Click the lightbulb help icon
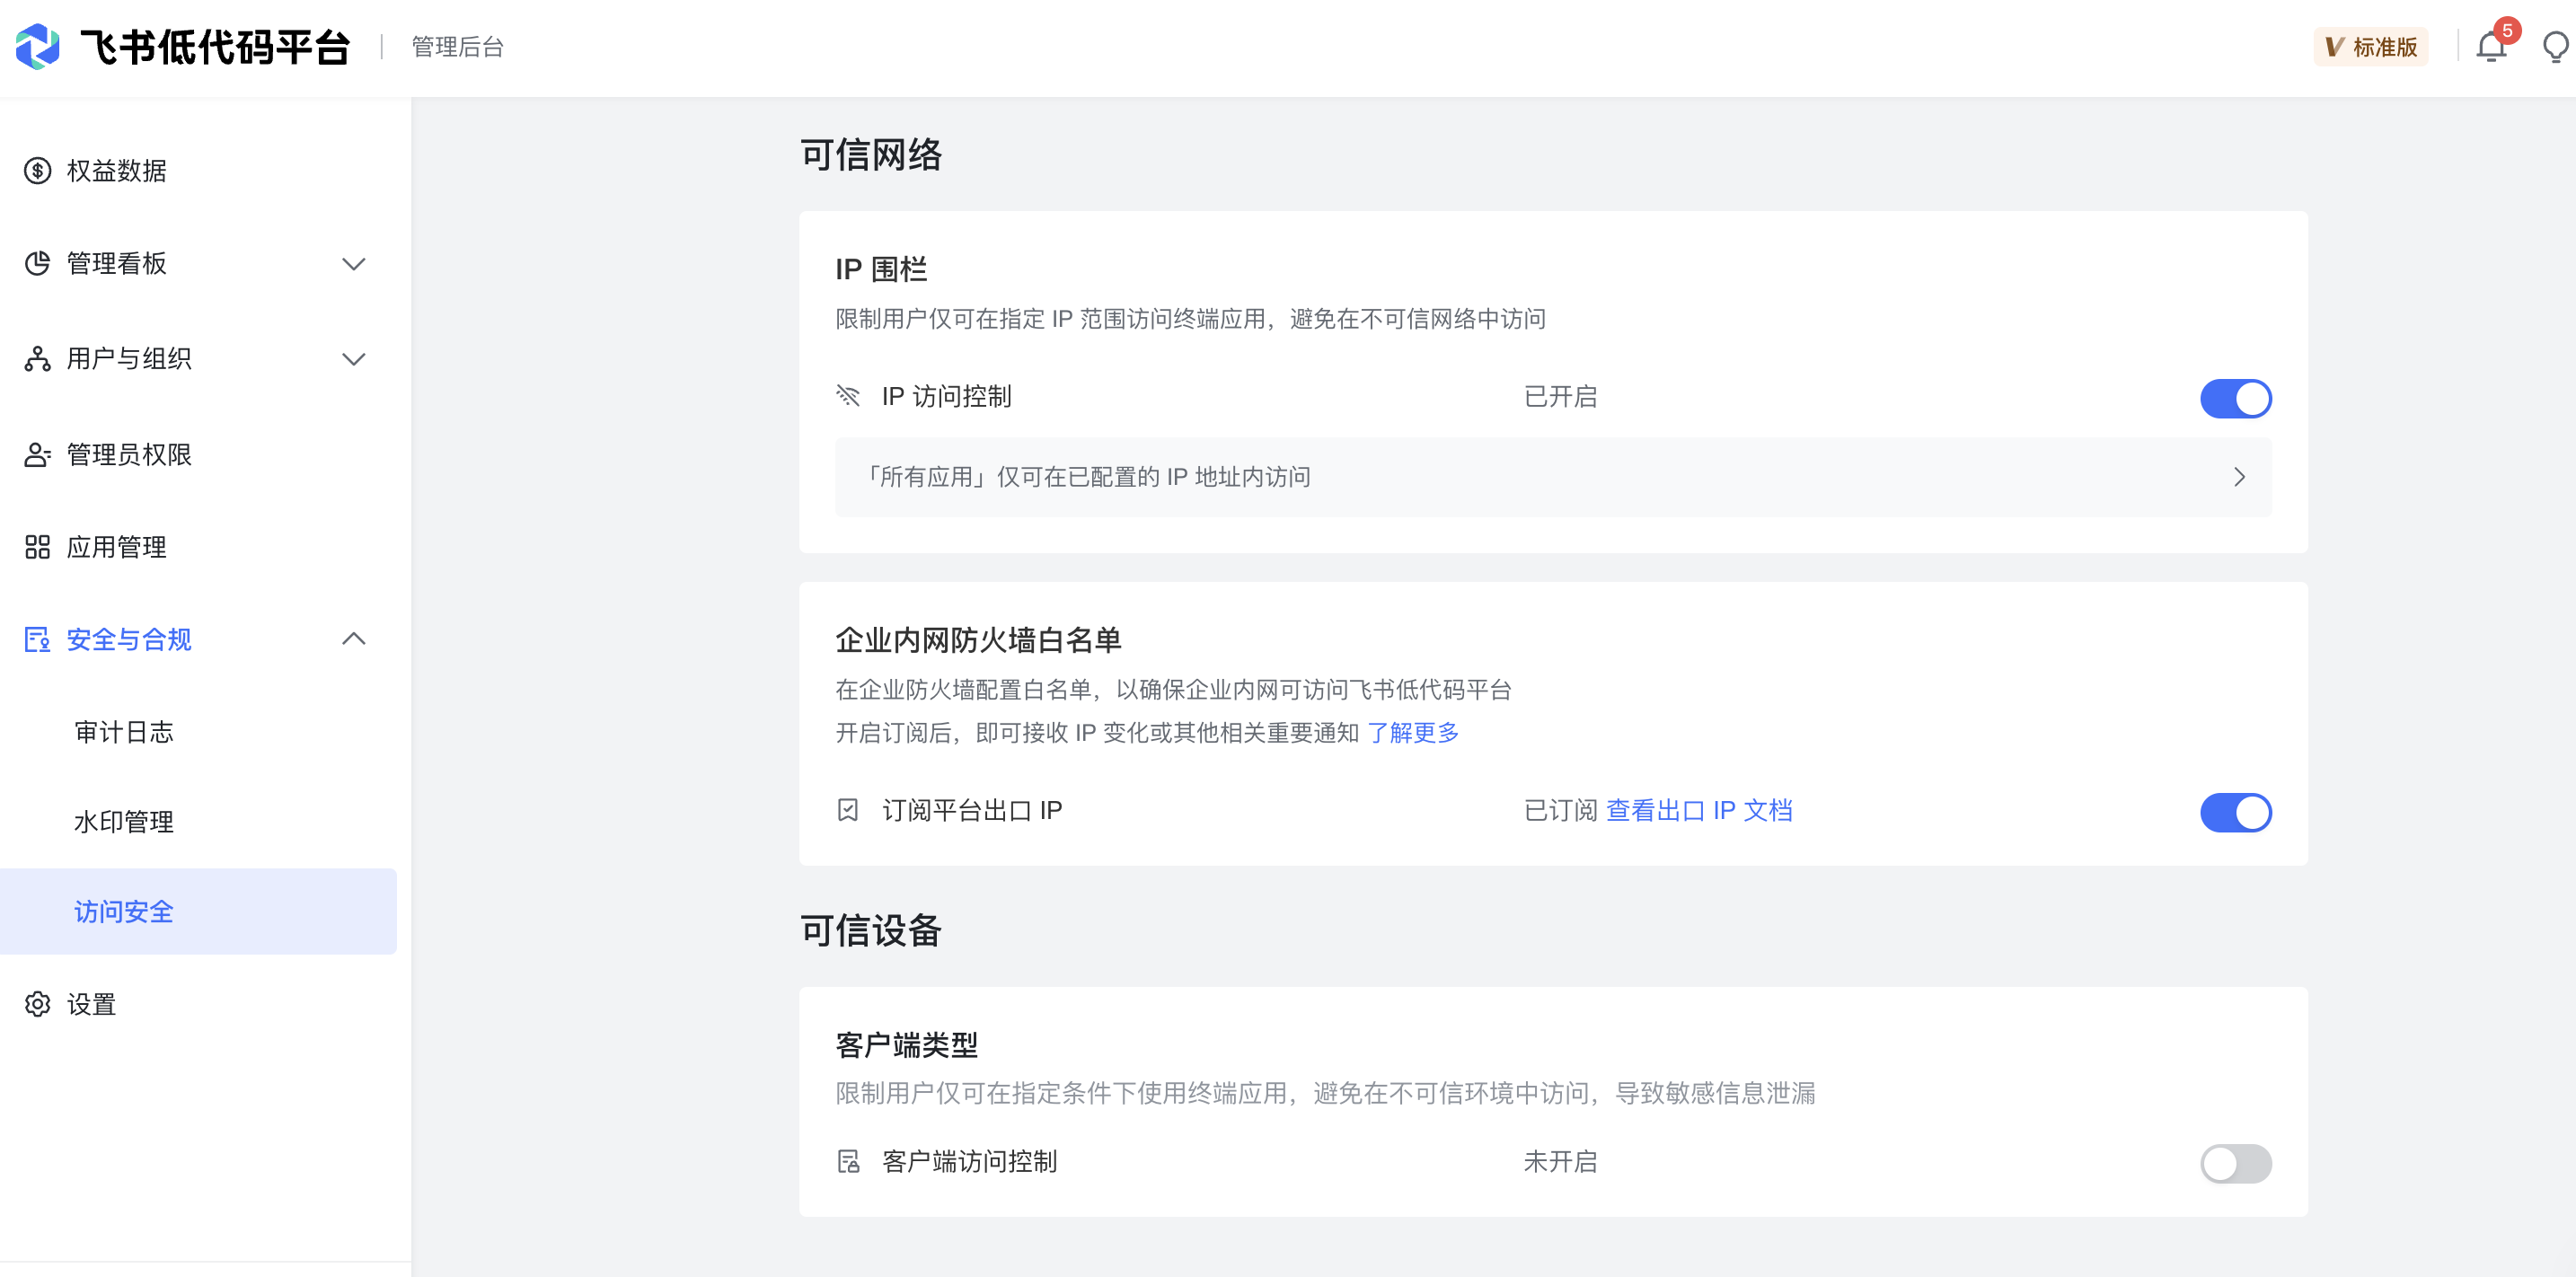Screen dimensions: 2576x1277 pos(2556,46)
